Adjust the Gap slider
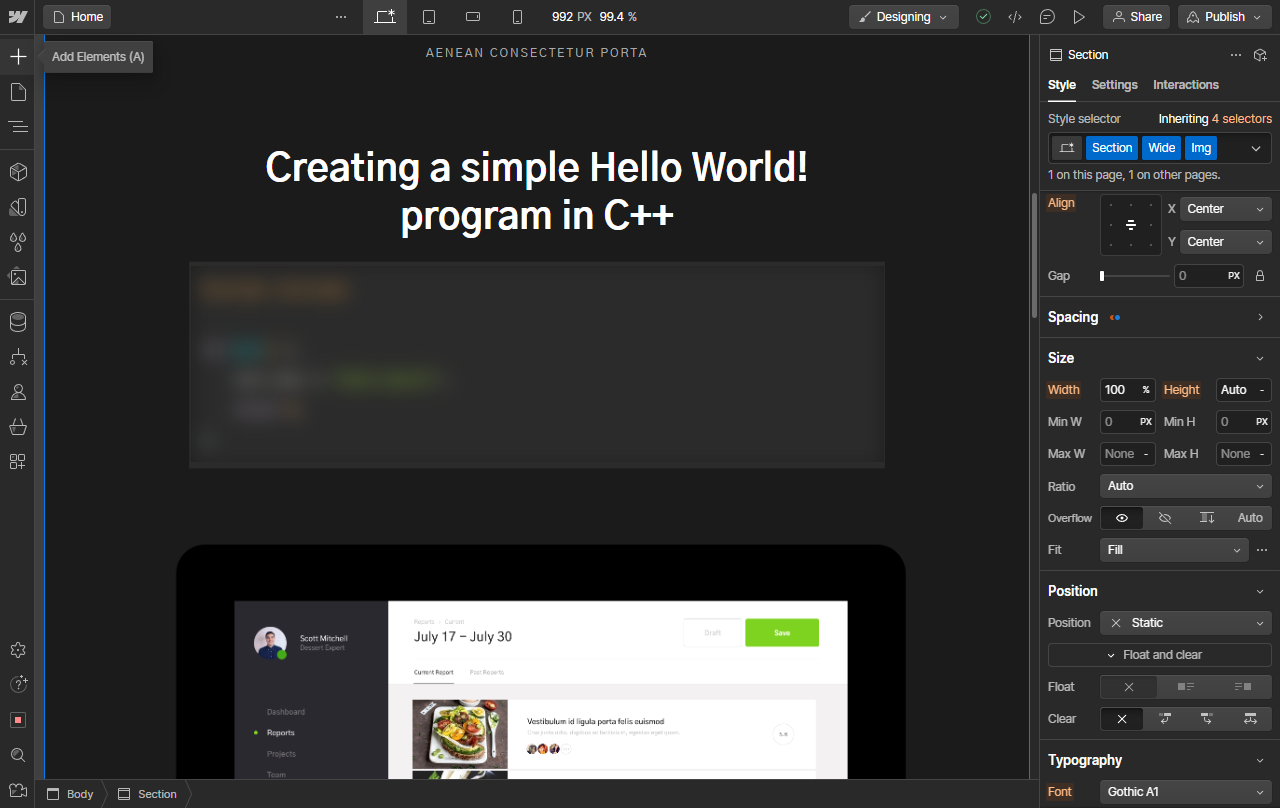 point(1134,276)
